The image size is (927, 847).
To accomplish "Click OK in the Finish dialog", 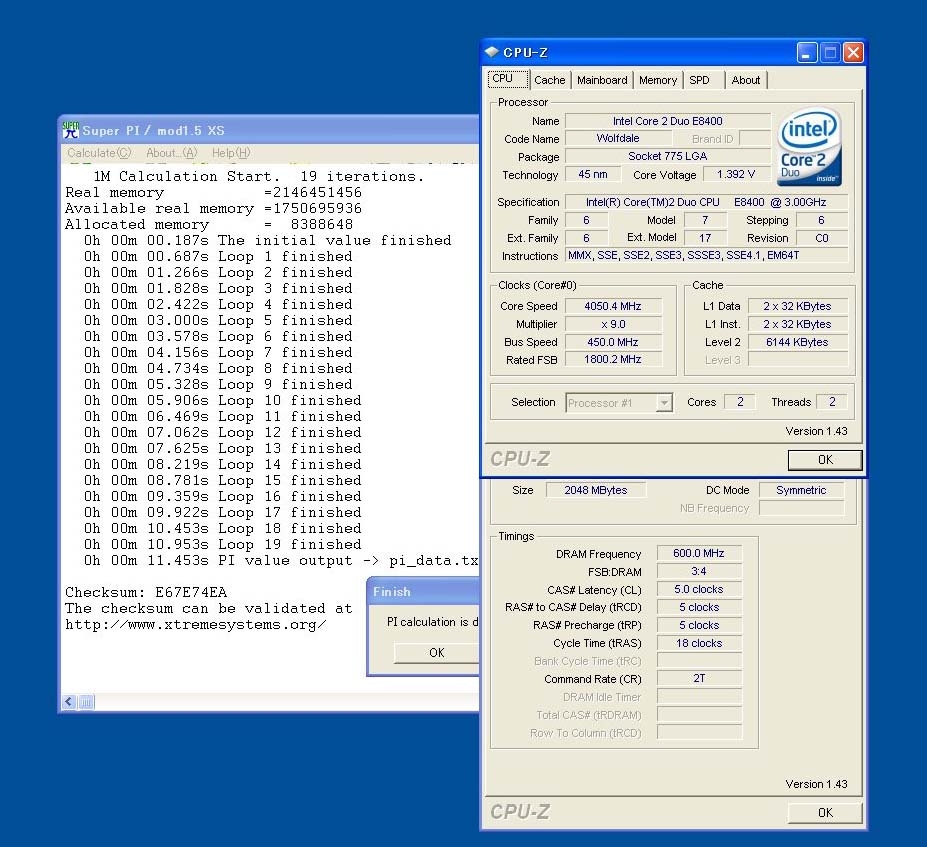I will coord(436,653).
